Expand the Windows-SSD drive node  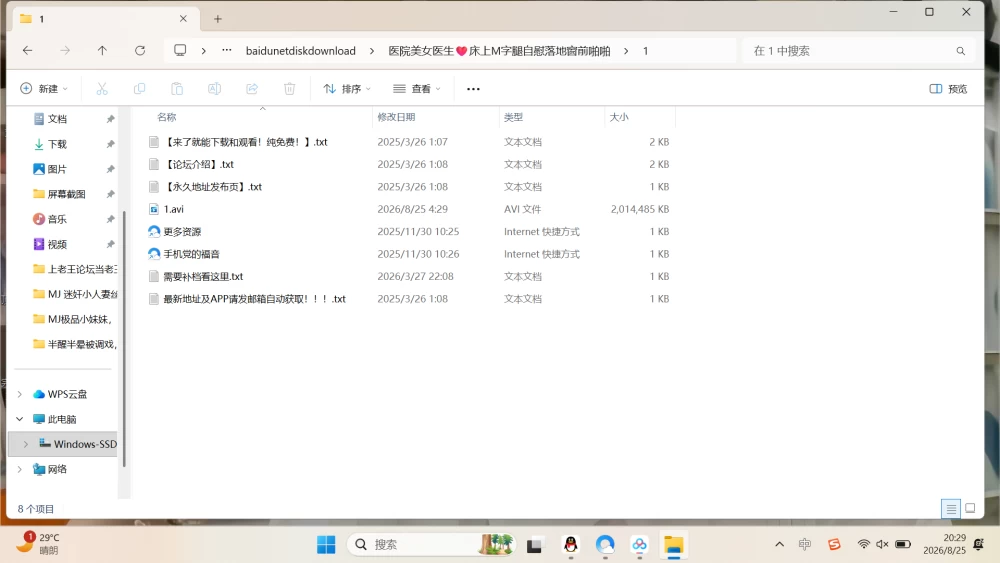(26, 444)
